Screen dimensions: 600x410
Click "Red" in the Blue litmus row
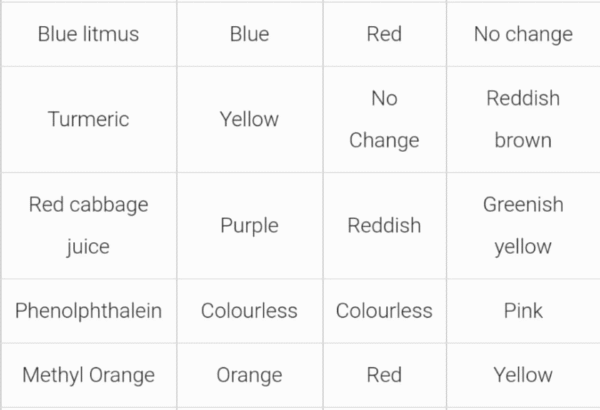384,34
